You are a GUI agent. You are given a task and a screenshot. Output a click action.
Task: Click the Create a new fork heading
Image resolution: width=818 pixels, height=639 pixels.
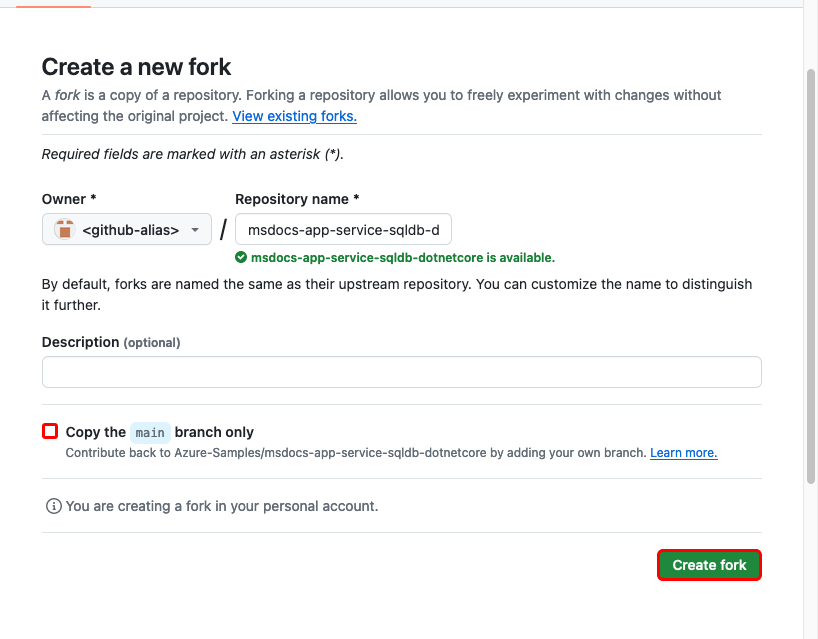pyautogui.click(x=136, y=67)
